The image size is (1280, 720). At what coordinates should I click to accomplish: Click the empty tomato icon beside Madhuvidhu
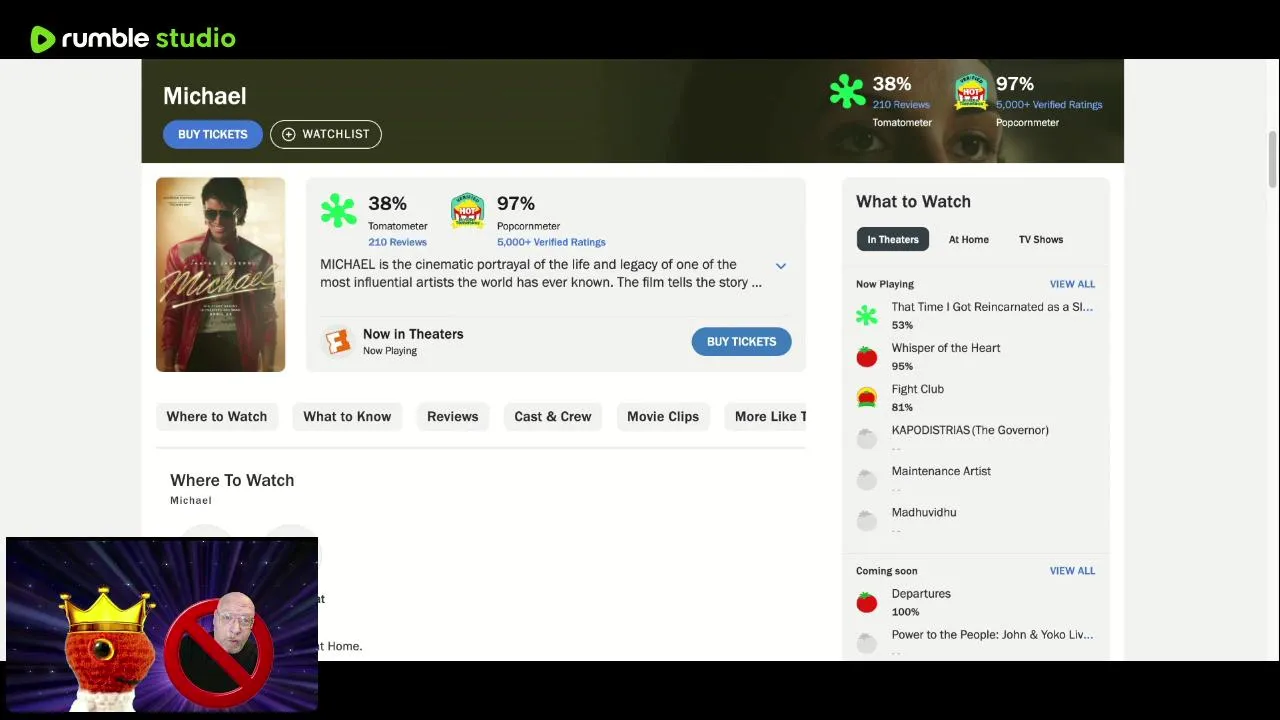tap(866, 521)
